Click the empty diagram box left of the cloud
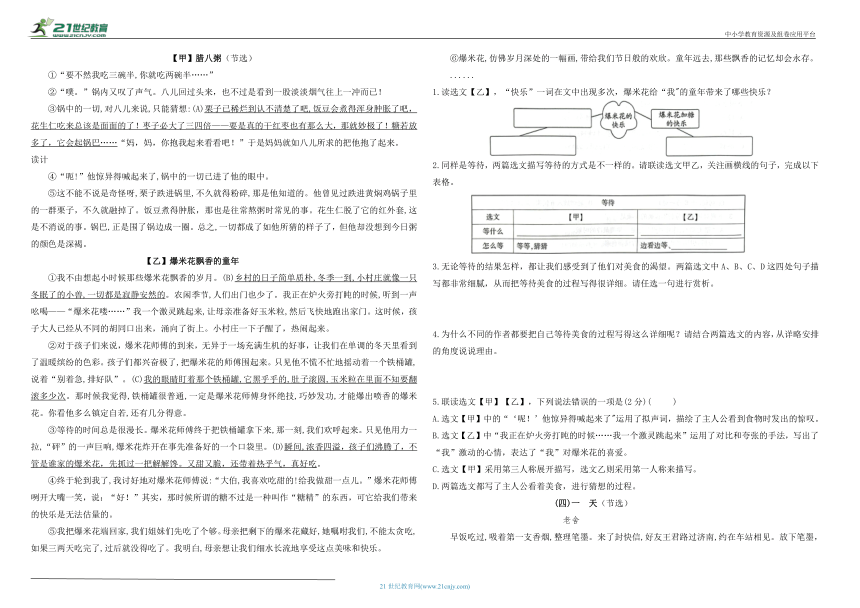Screen dimensions: 860x608 click(x=552, y=118)
